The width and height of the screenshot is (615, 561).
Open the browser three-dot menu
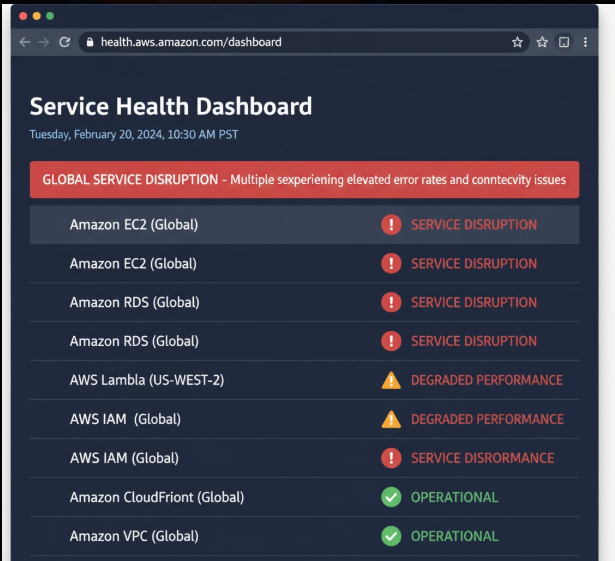click(585, 42)
